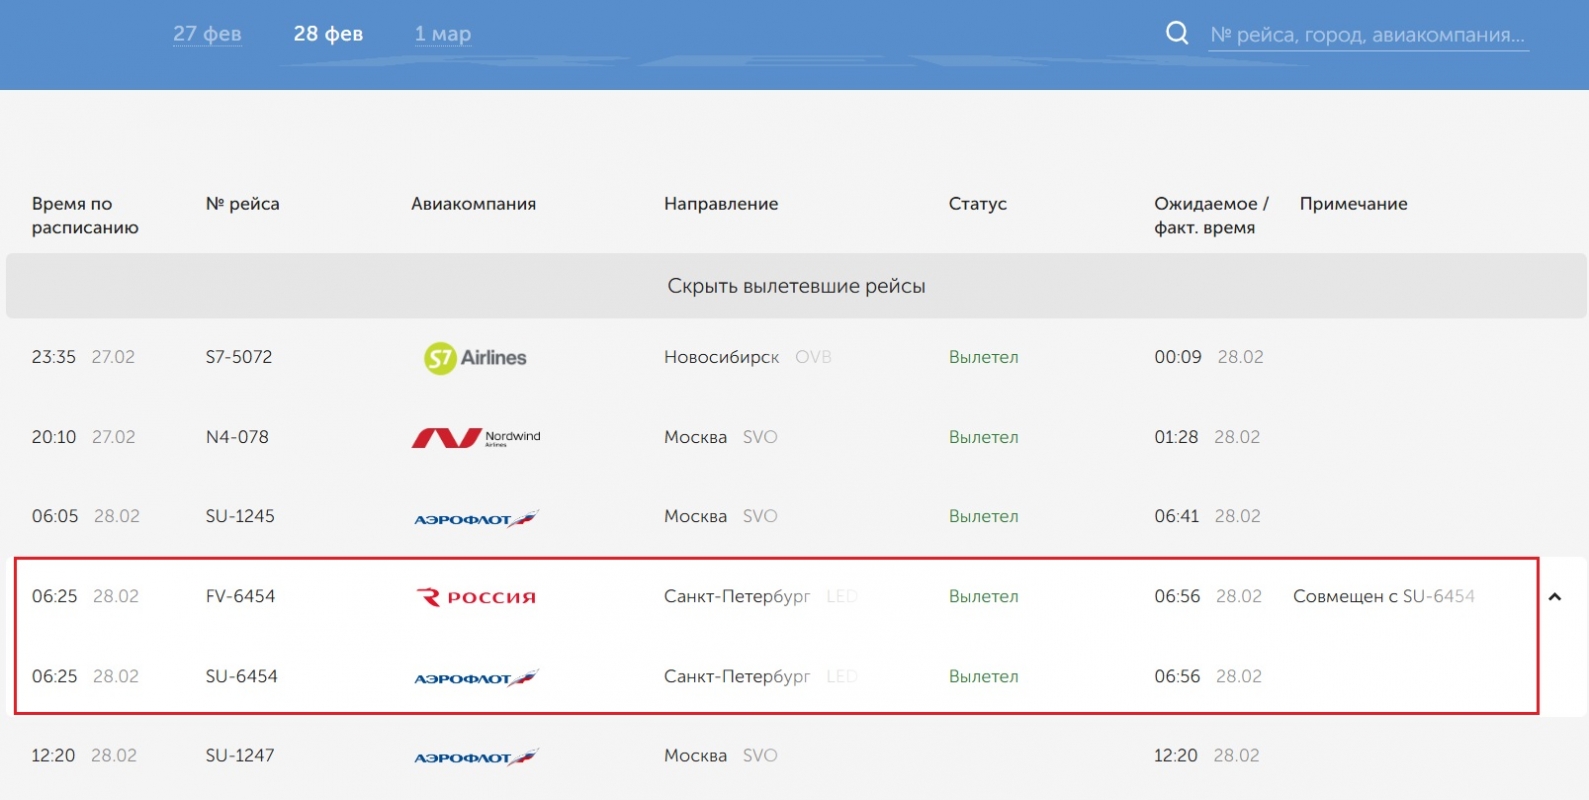Click the "Совмещен с SU-6454" note
Viewport: 1589px width, 800px height.
[1383, 596]
